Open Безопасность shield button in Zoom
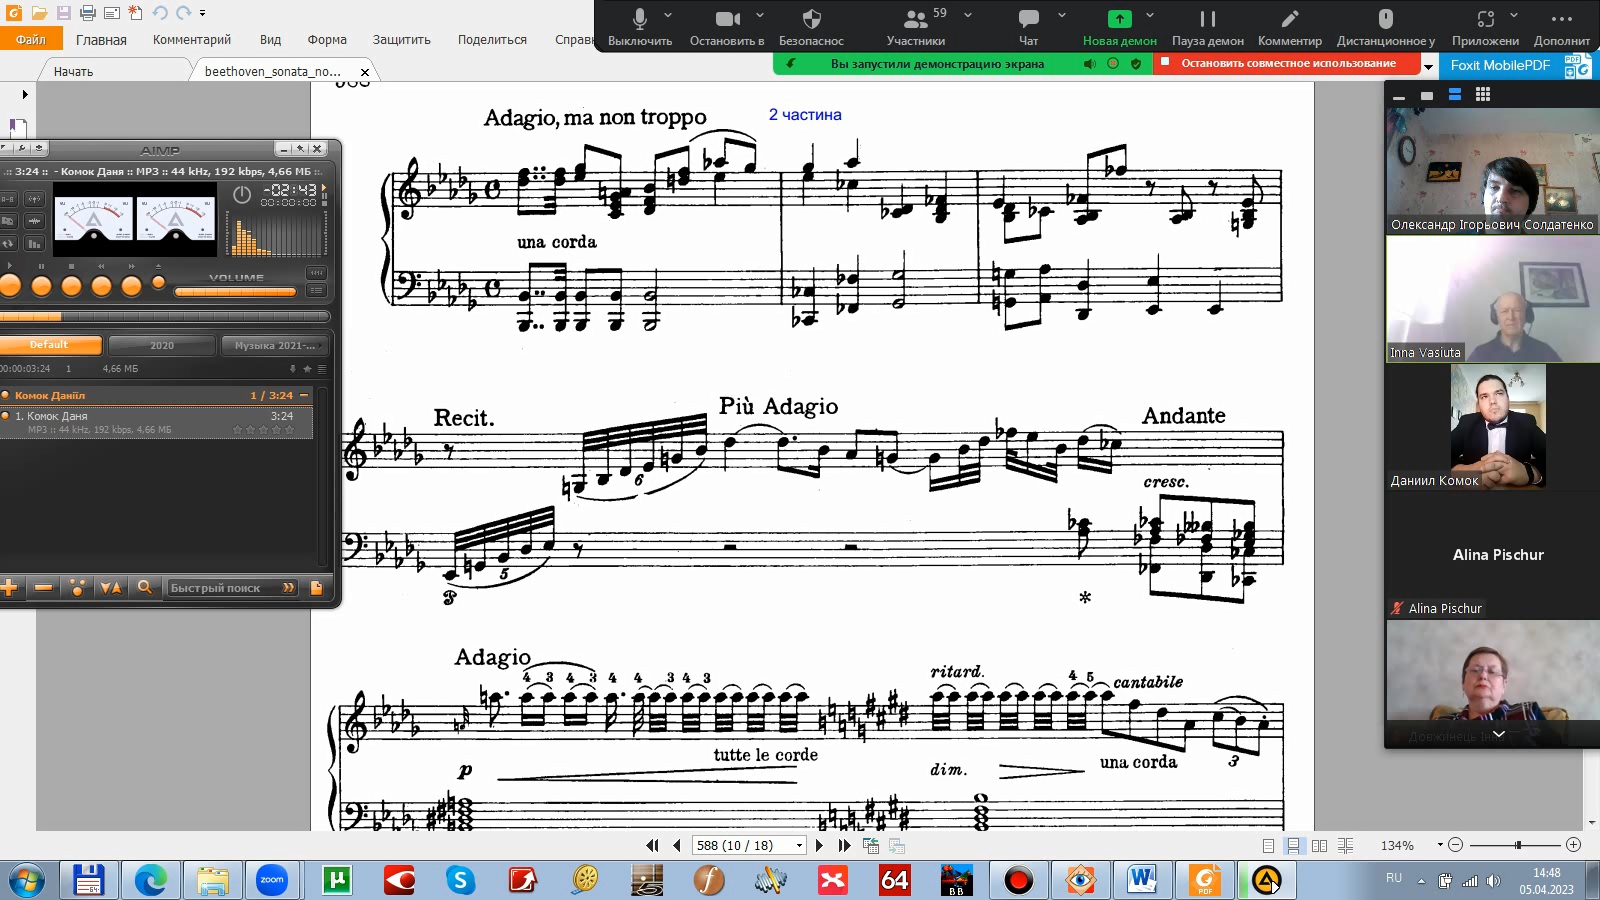The width and height of the screenshot is (1600, 900). point(811,27)
